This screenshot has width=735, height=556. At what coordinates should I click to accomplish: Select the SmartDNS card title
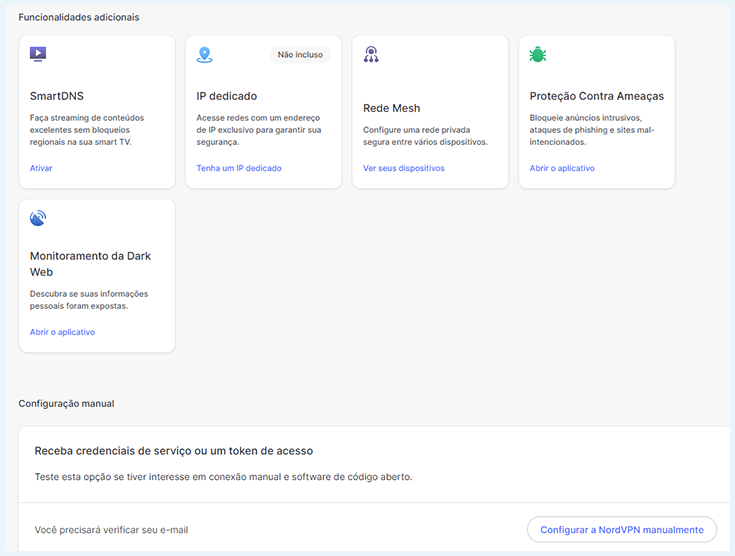(x=57, y=96)
